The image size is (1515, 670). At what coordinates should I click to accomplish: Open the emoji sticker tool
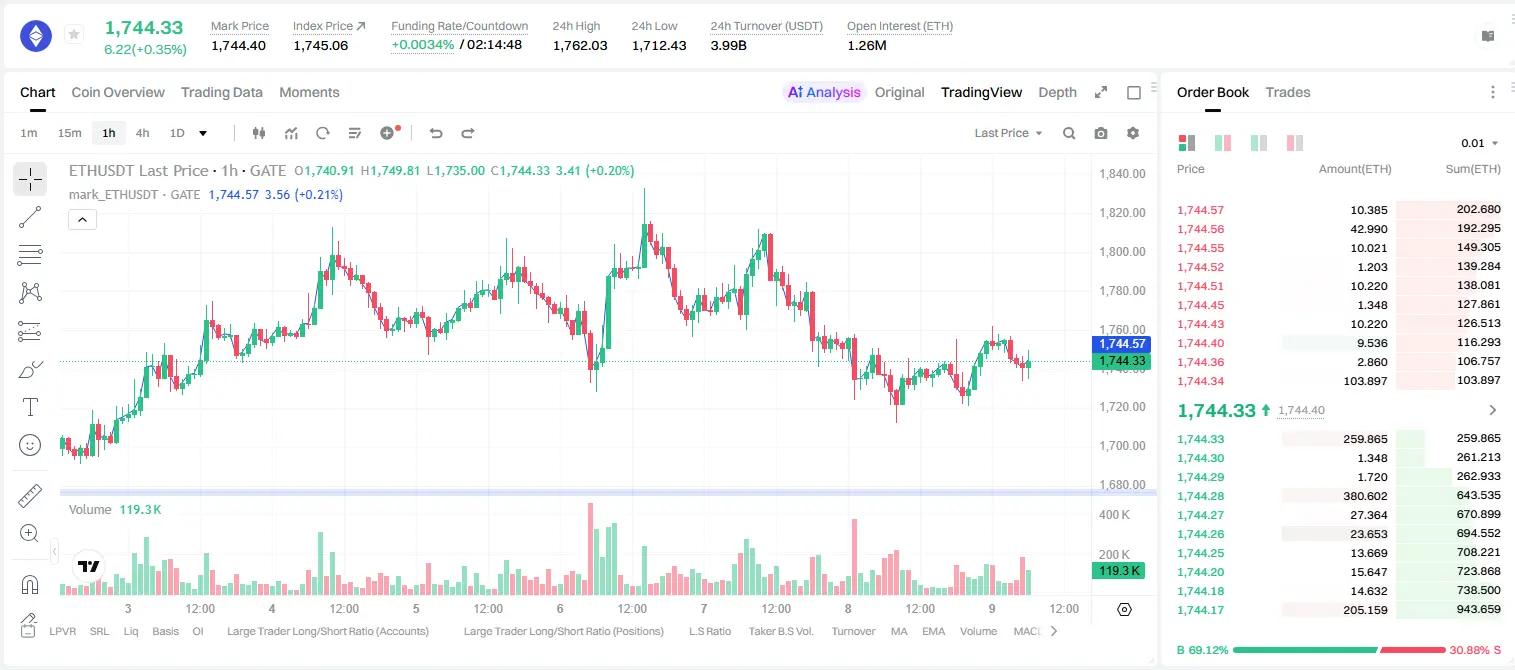30,445
